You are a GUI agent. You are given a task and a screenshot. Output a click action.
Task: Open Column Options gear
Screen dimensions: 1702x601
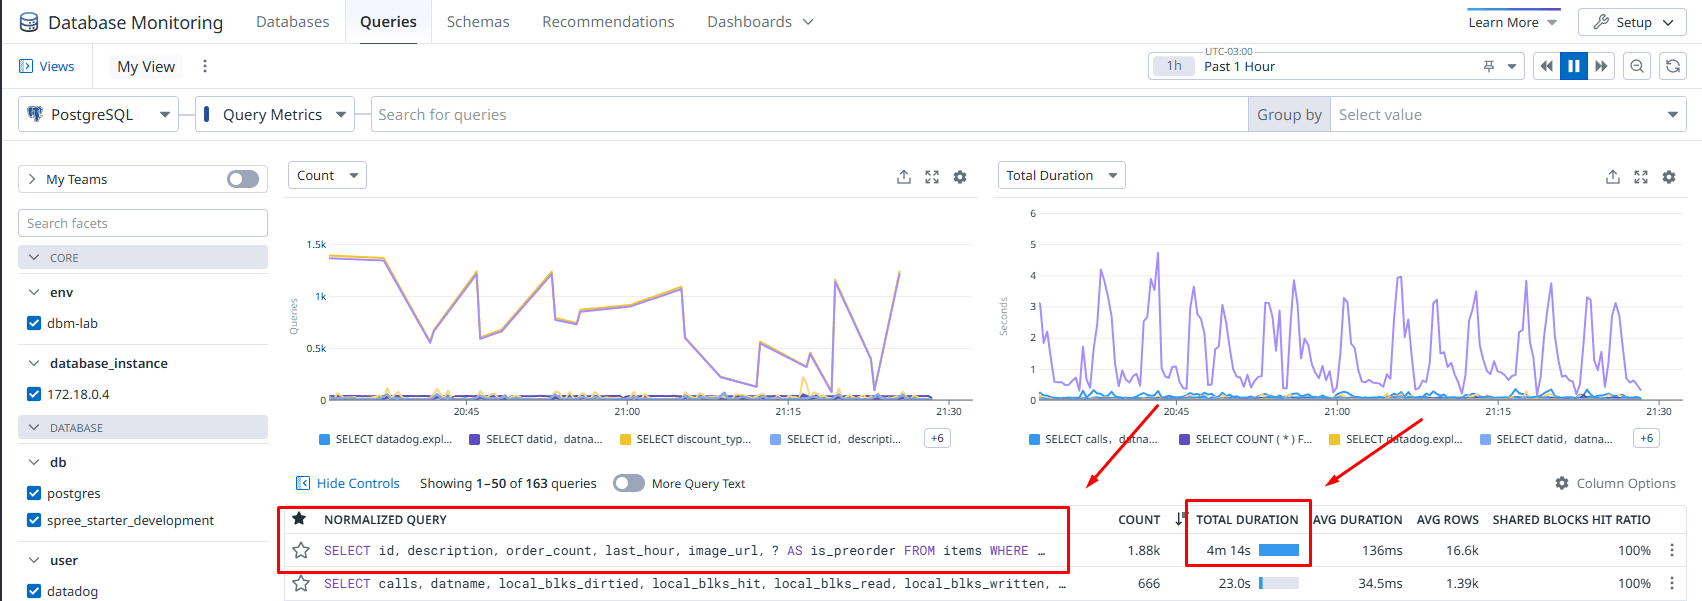[x=1562, y=483]
